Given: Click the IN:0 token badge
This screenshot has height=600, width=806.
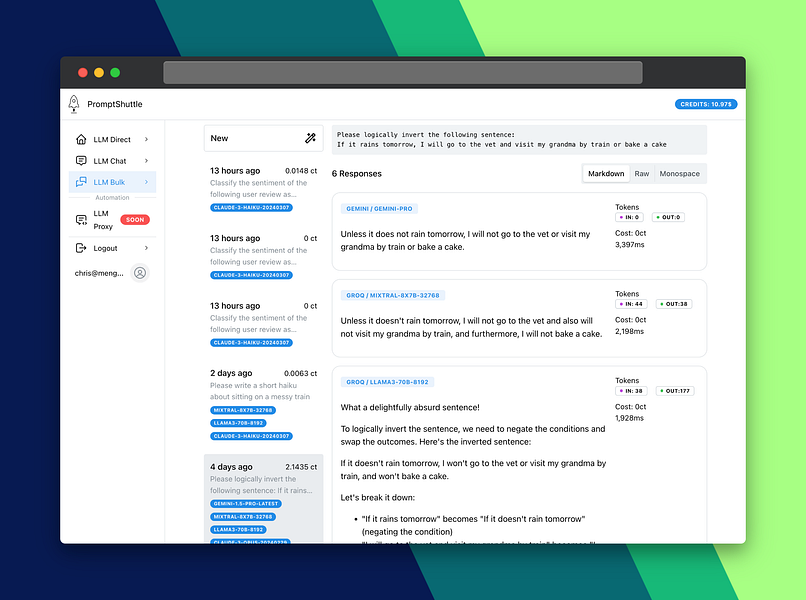Looking at the screenshot, I should [x=629, y=217].
